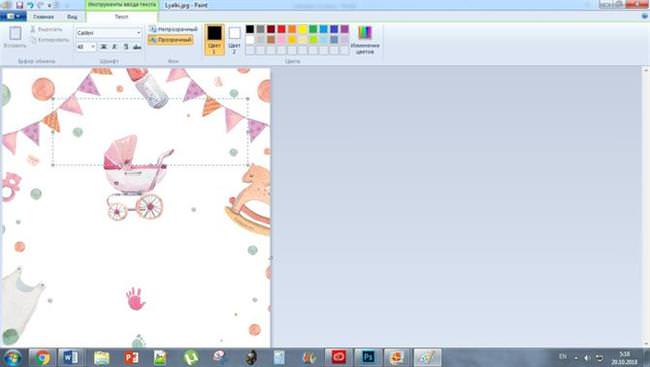
Task: Click the taskbar clock and date
Action: 624,358
